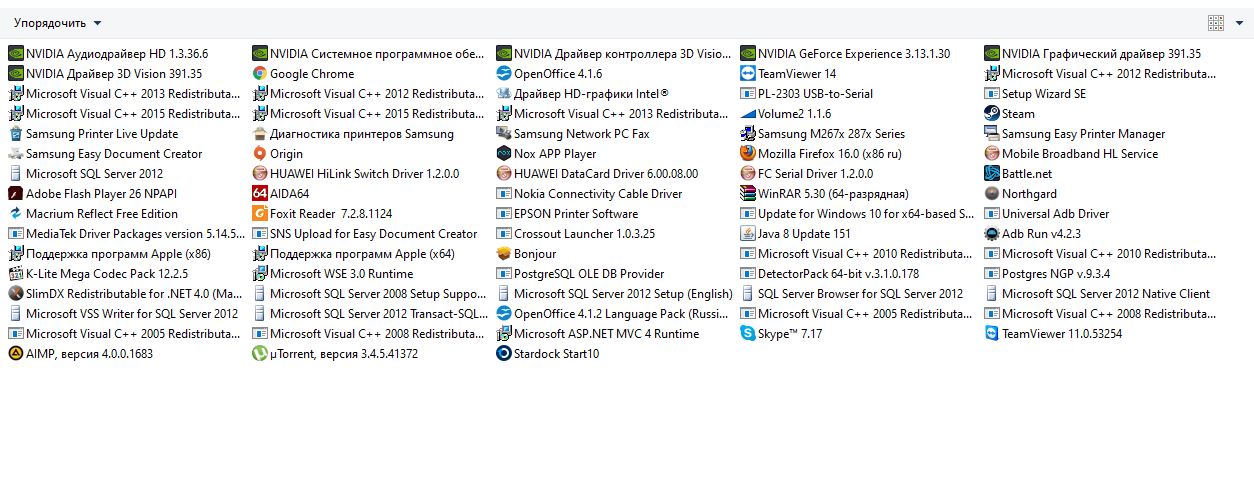Viewport: 1254px width, 495px height.
Task: Click Setup Wizard SE entry
Action: [1035, 94]
